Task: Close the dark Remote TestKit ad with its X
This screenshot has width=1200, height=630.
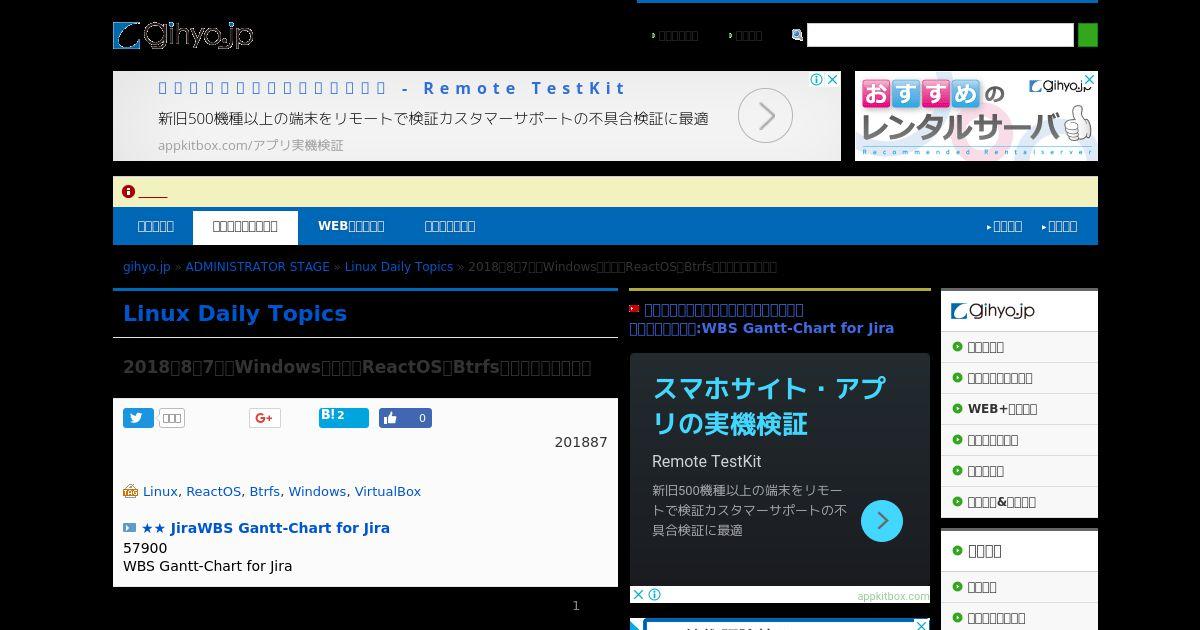Action: point(637,594)
